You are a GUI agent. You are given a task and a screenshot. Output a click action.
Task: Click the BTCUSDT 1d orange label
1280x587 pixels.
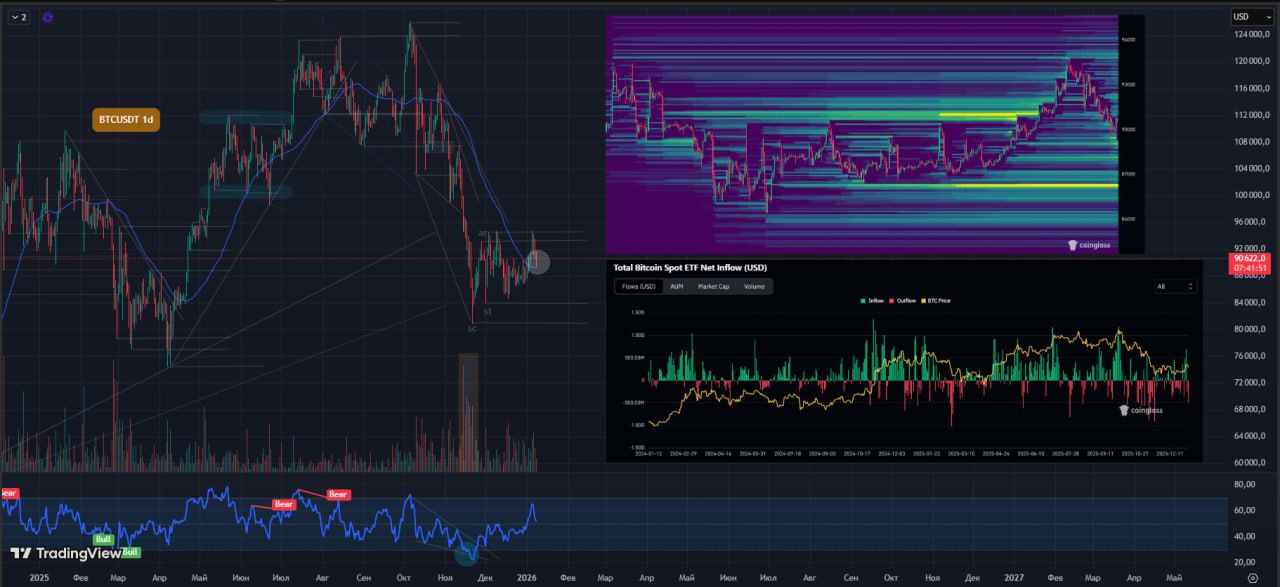(x=126, y=120)
